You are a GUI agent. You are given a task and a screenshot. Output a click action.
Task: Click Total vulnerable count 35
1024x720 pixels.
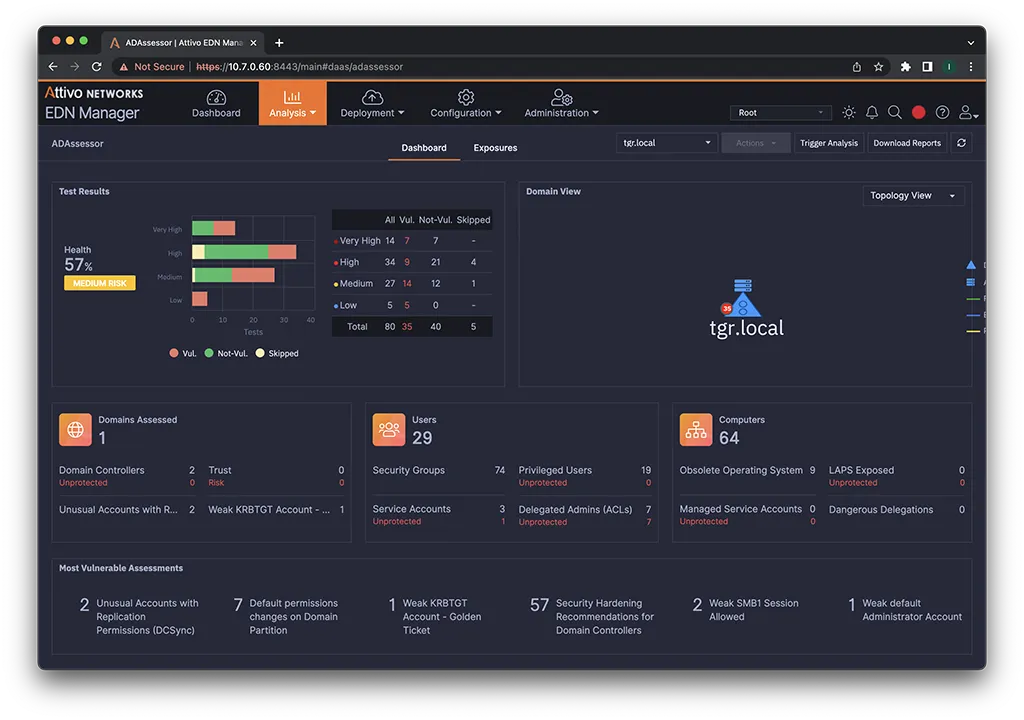coord(407,327)
